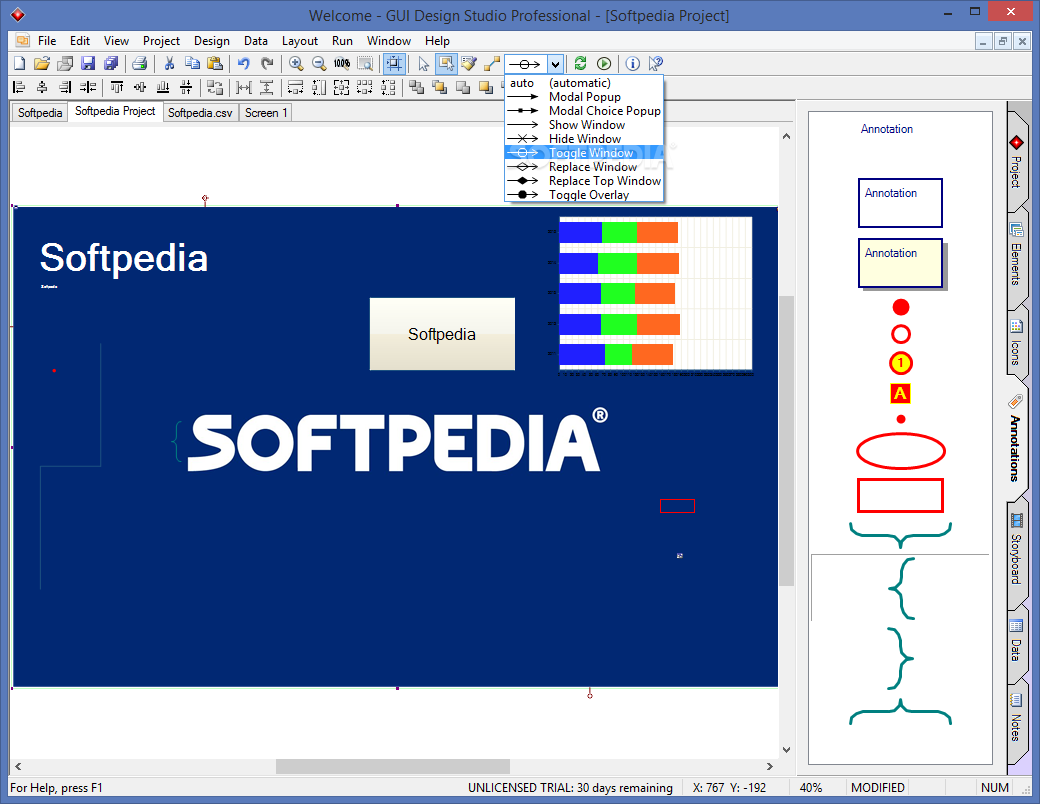
Task: Switch to the Softpedia.csv tab
Action: coord(200,113)
